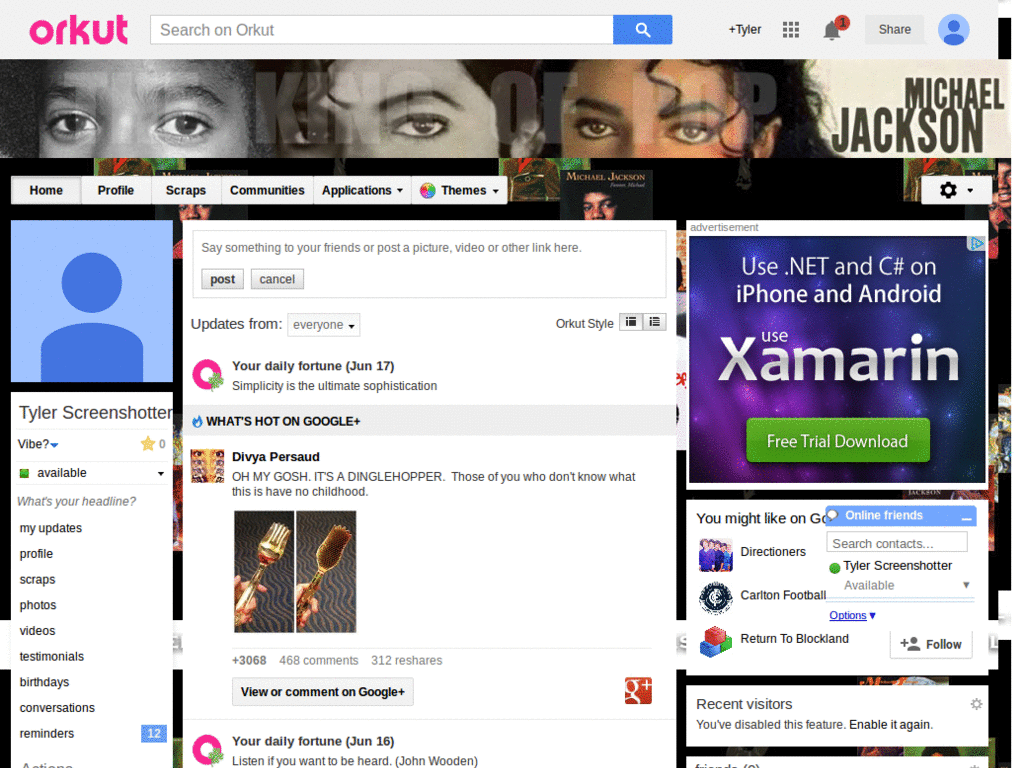Click Divya Persaud name link
This screenshot has width=1024, height=768.
click(276, 457)
